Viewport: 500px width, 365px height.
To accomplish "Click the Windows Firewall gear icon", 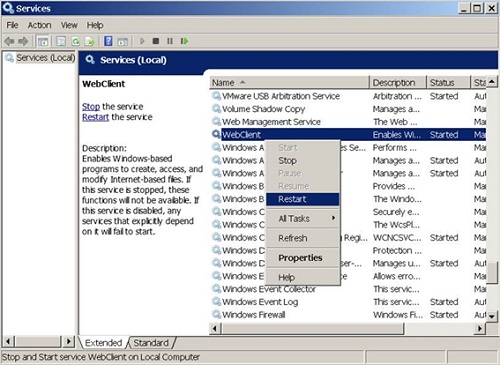I will tap(216, 314).
